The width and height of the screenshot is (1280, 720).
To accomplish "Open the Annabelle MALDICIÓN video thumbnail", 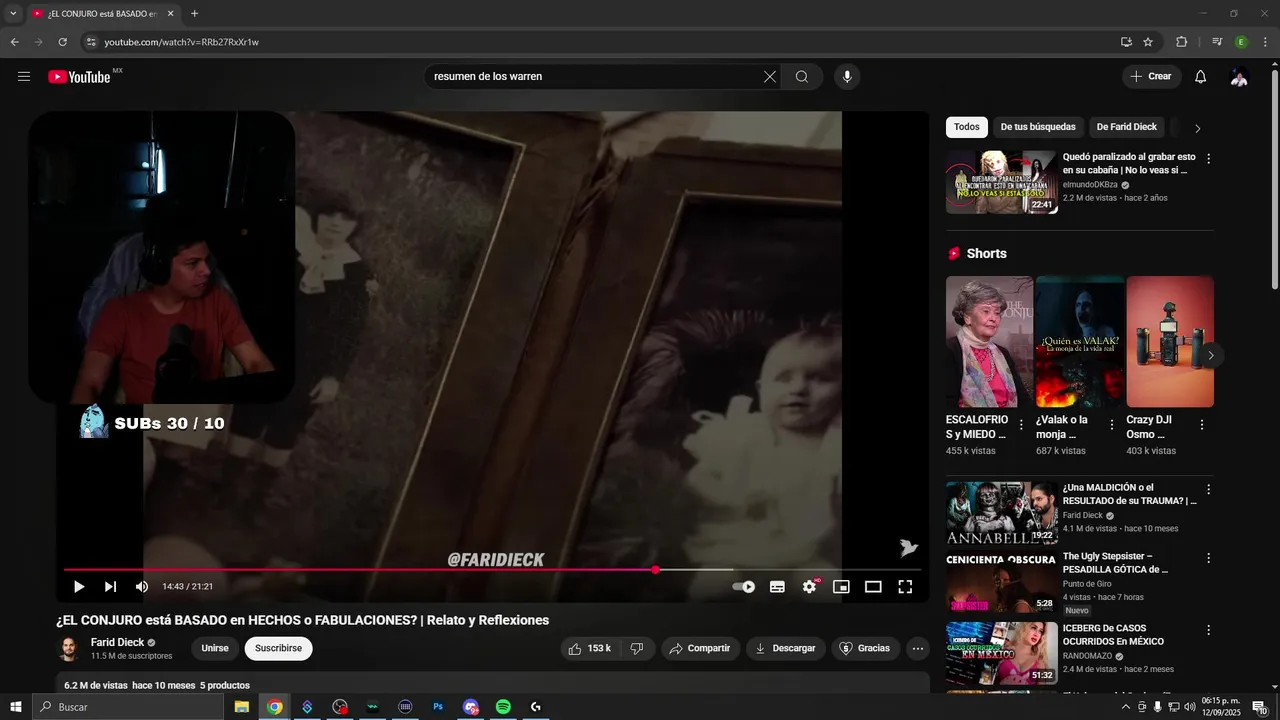I will pos(1002,513).
